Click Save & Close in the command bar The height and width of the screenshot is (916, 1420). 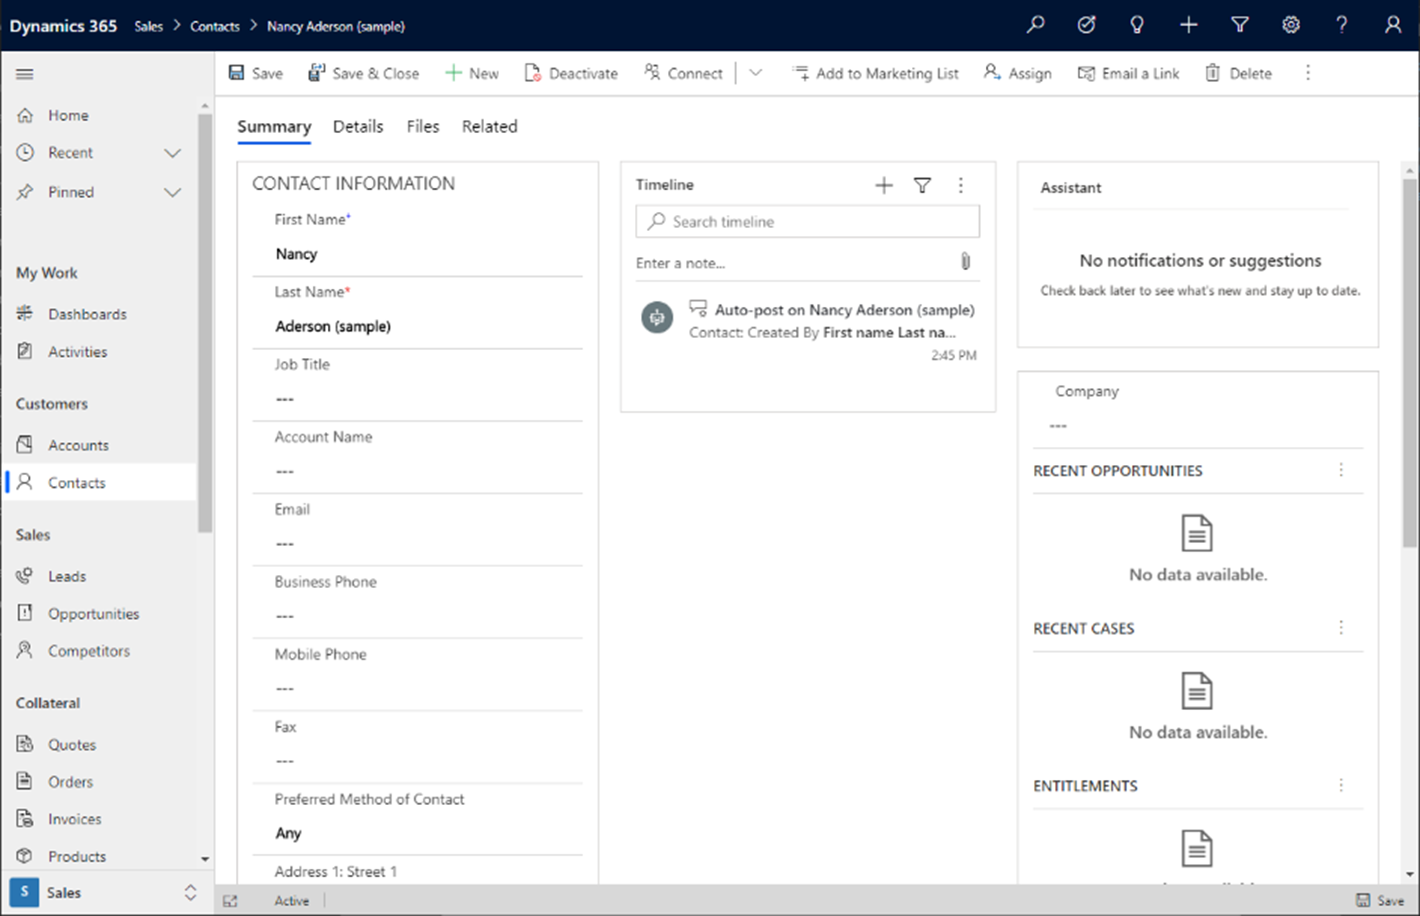click(364, 72)
